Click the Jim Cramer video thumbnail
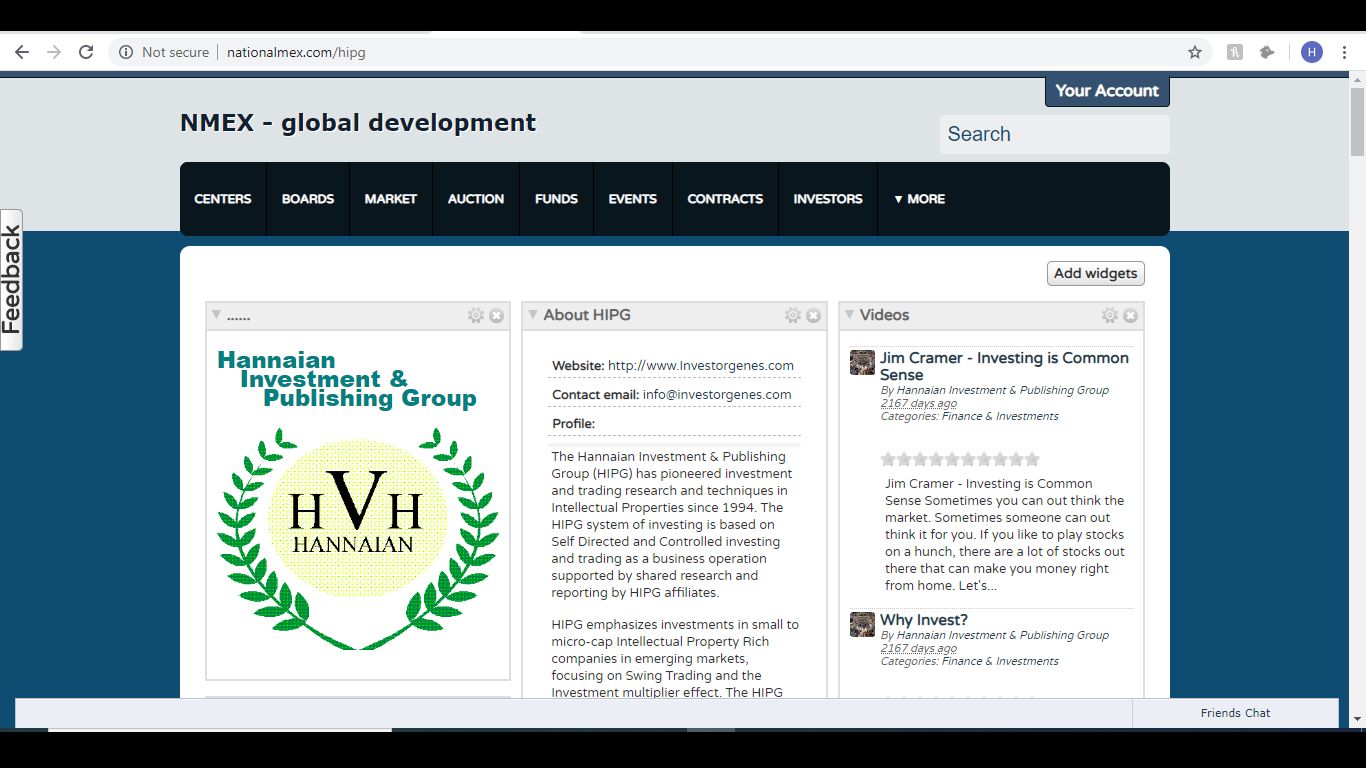This screenshot has height=768, width=1366. point(862,362)
